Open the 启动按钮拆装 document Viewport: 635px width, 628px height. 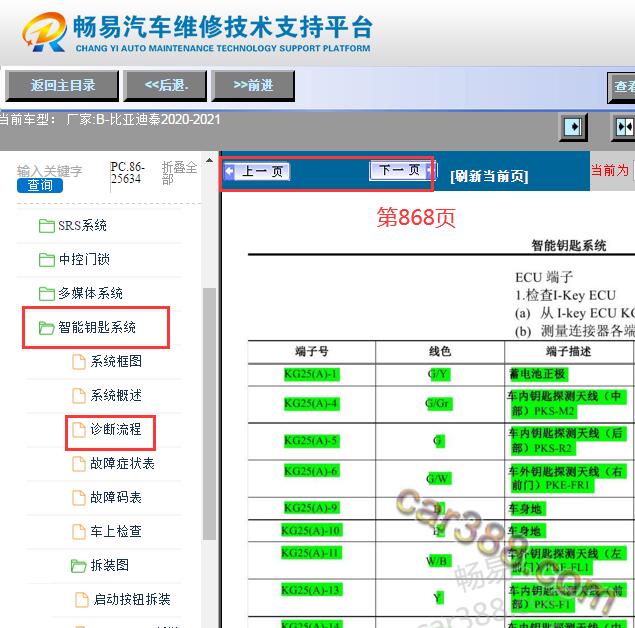(132, 599)
